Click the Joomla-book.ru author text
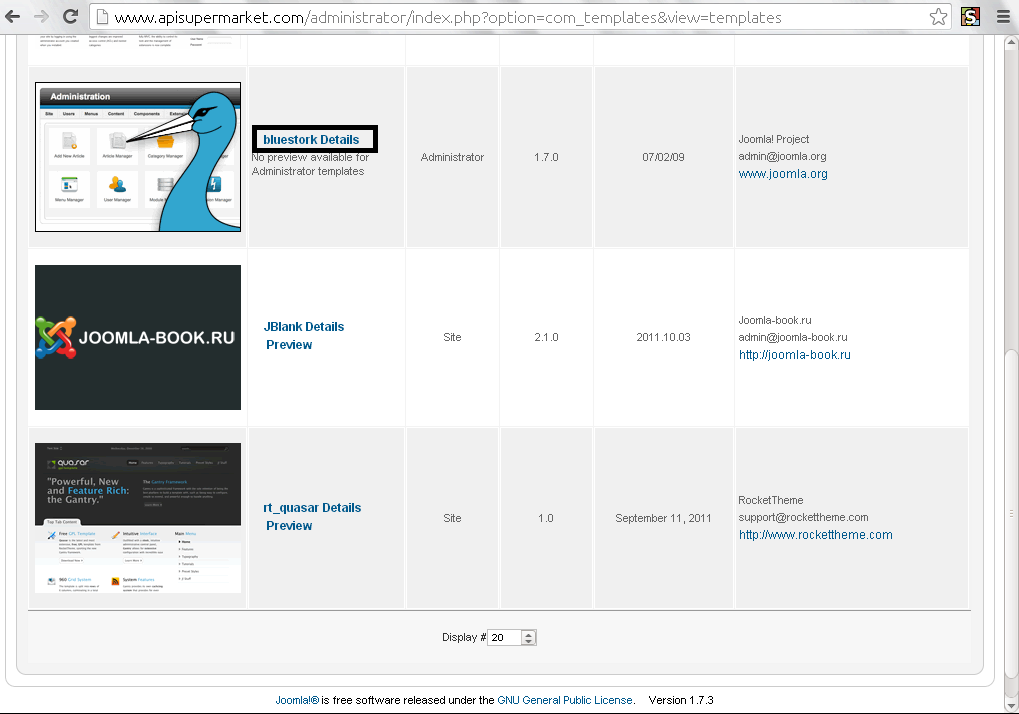Image resolution: width=1019 pixels, height=714 pixels. point(775,320)
